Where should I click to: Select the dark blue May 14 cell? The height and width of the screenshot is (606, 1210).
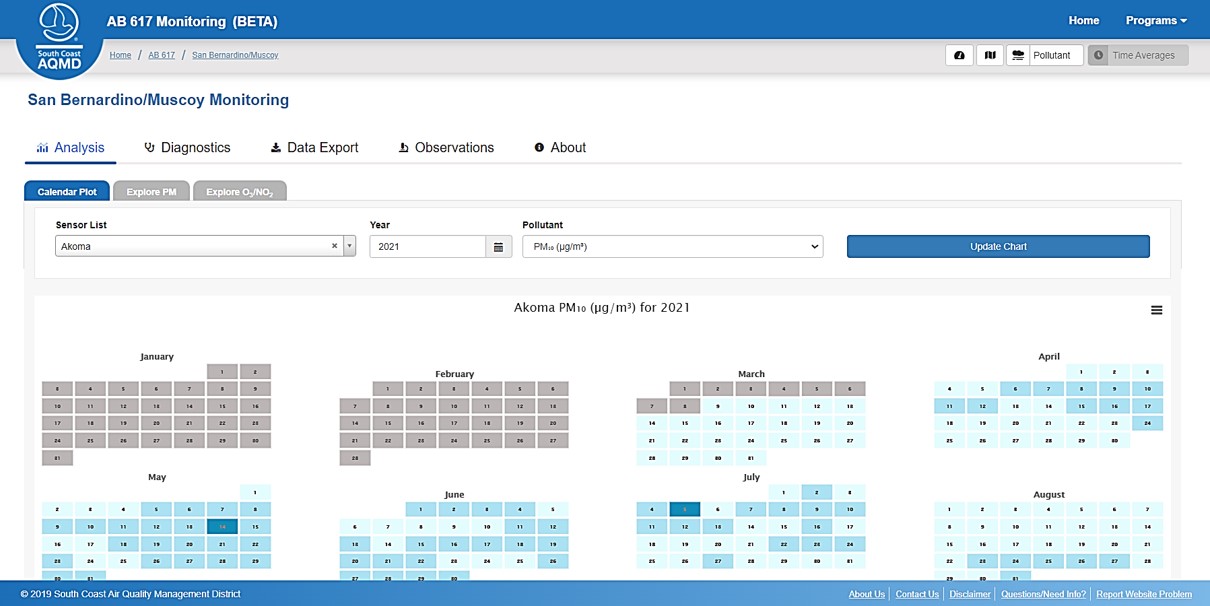coord(222,526)
